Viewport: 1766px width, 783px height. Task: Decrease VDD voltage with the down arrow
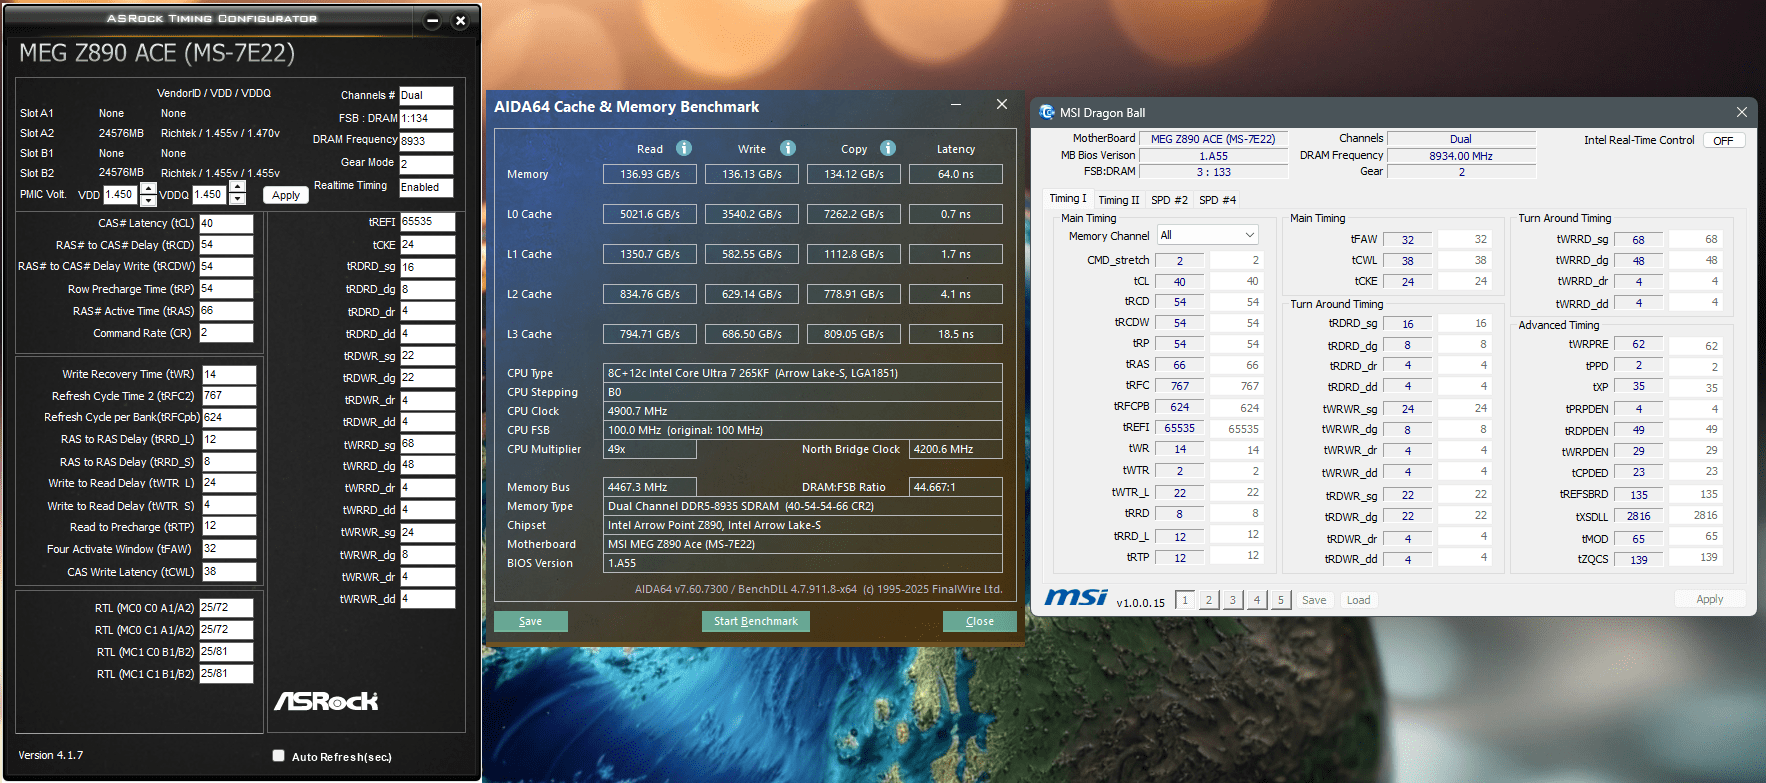pos(148,200)
